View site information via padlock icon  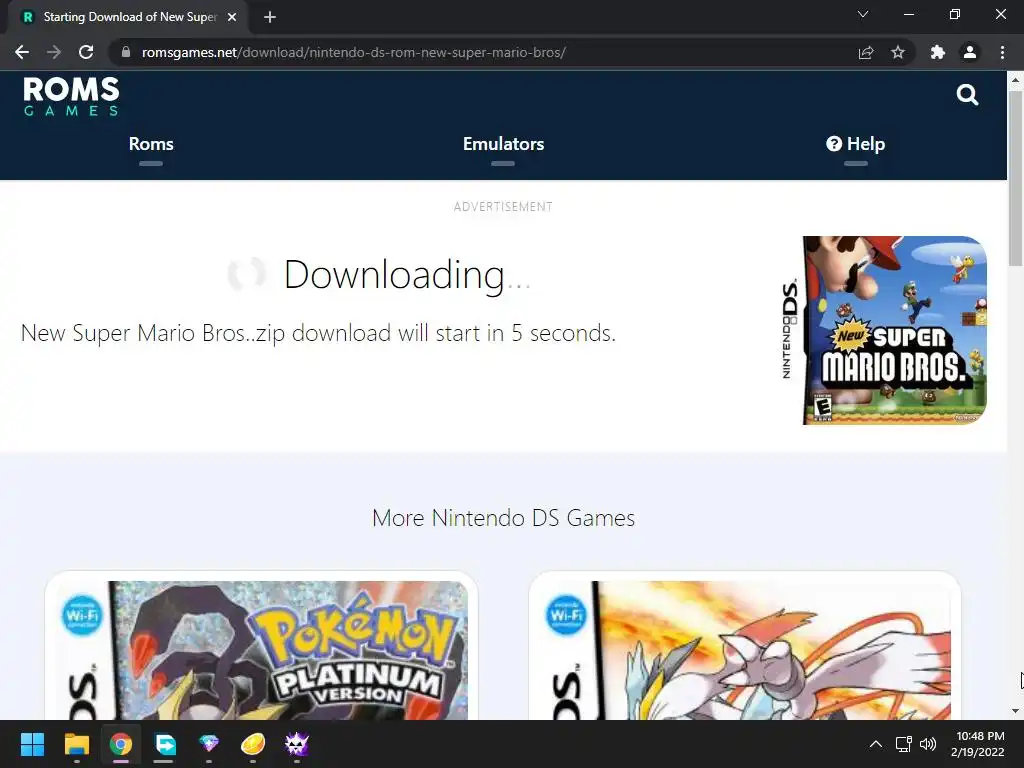126,52
